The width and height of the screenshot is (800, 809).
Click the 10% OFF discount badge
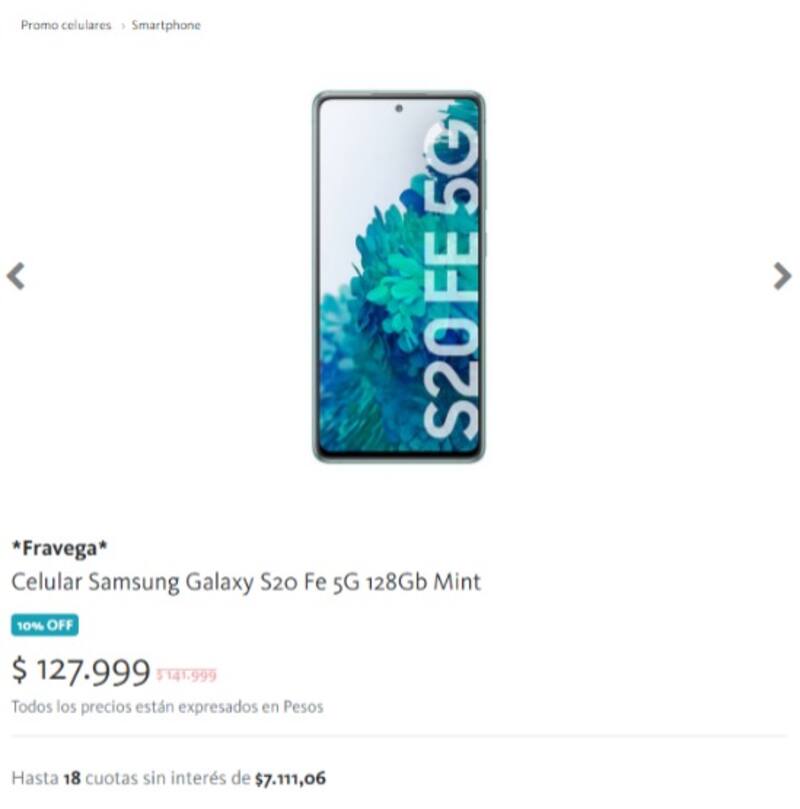(45, 625)
